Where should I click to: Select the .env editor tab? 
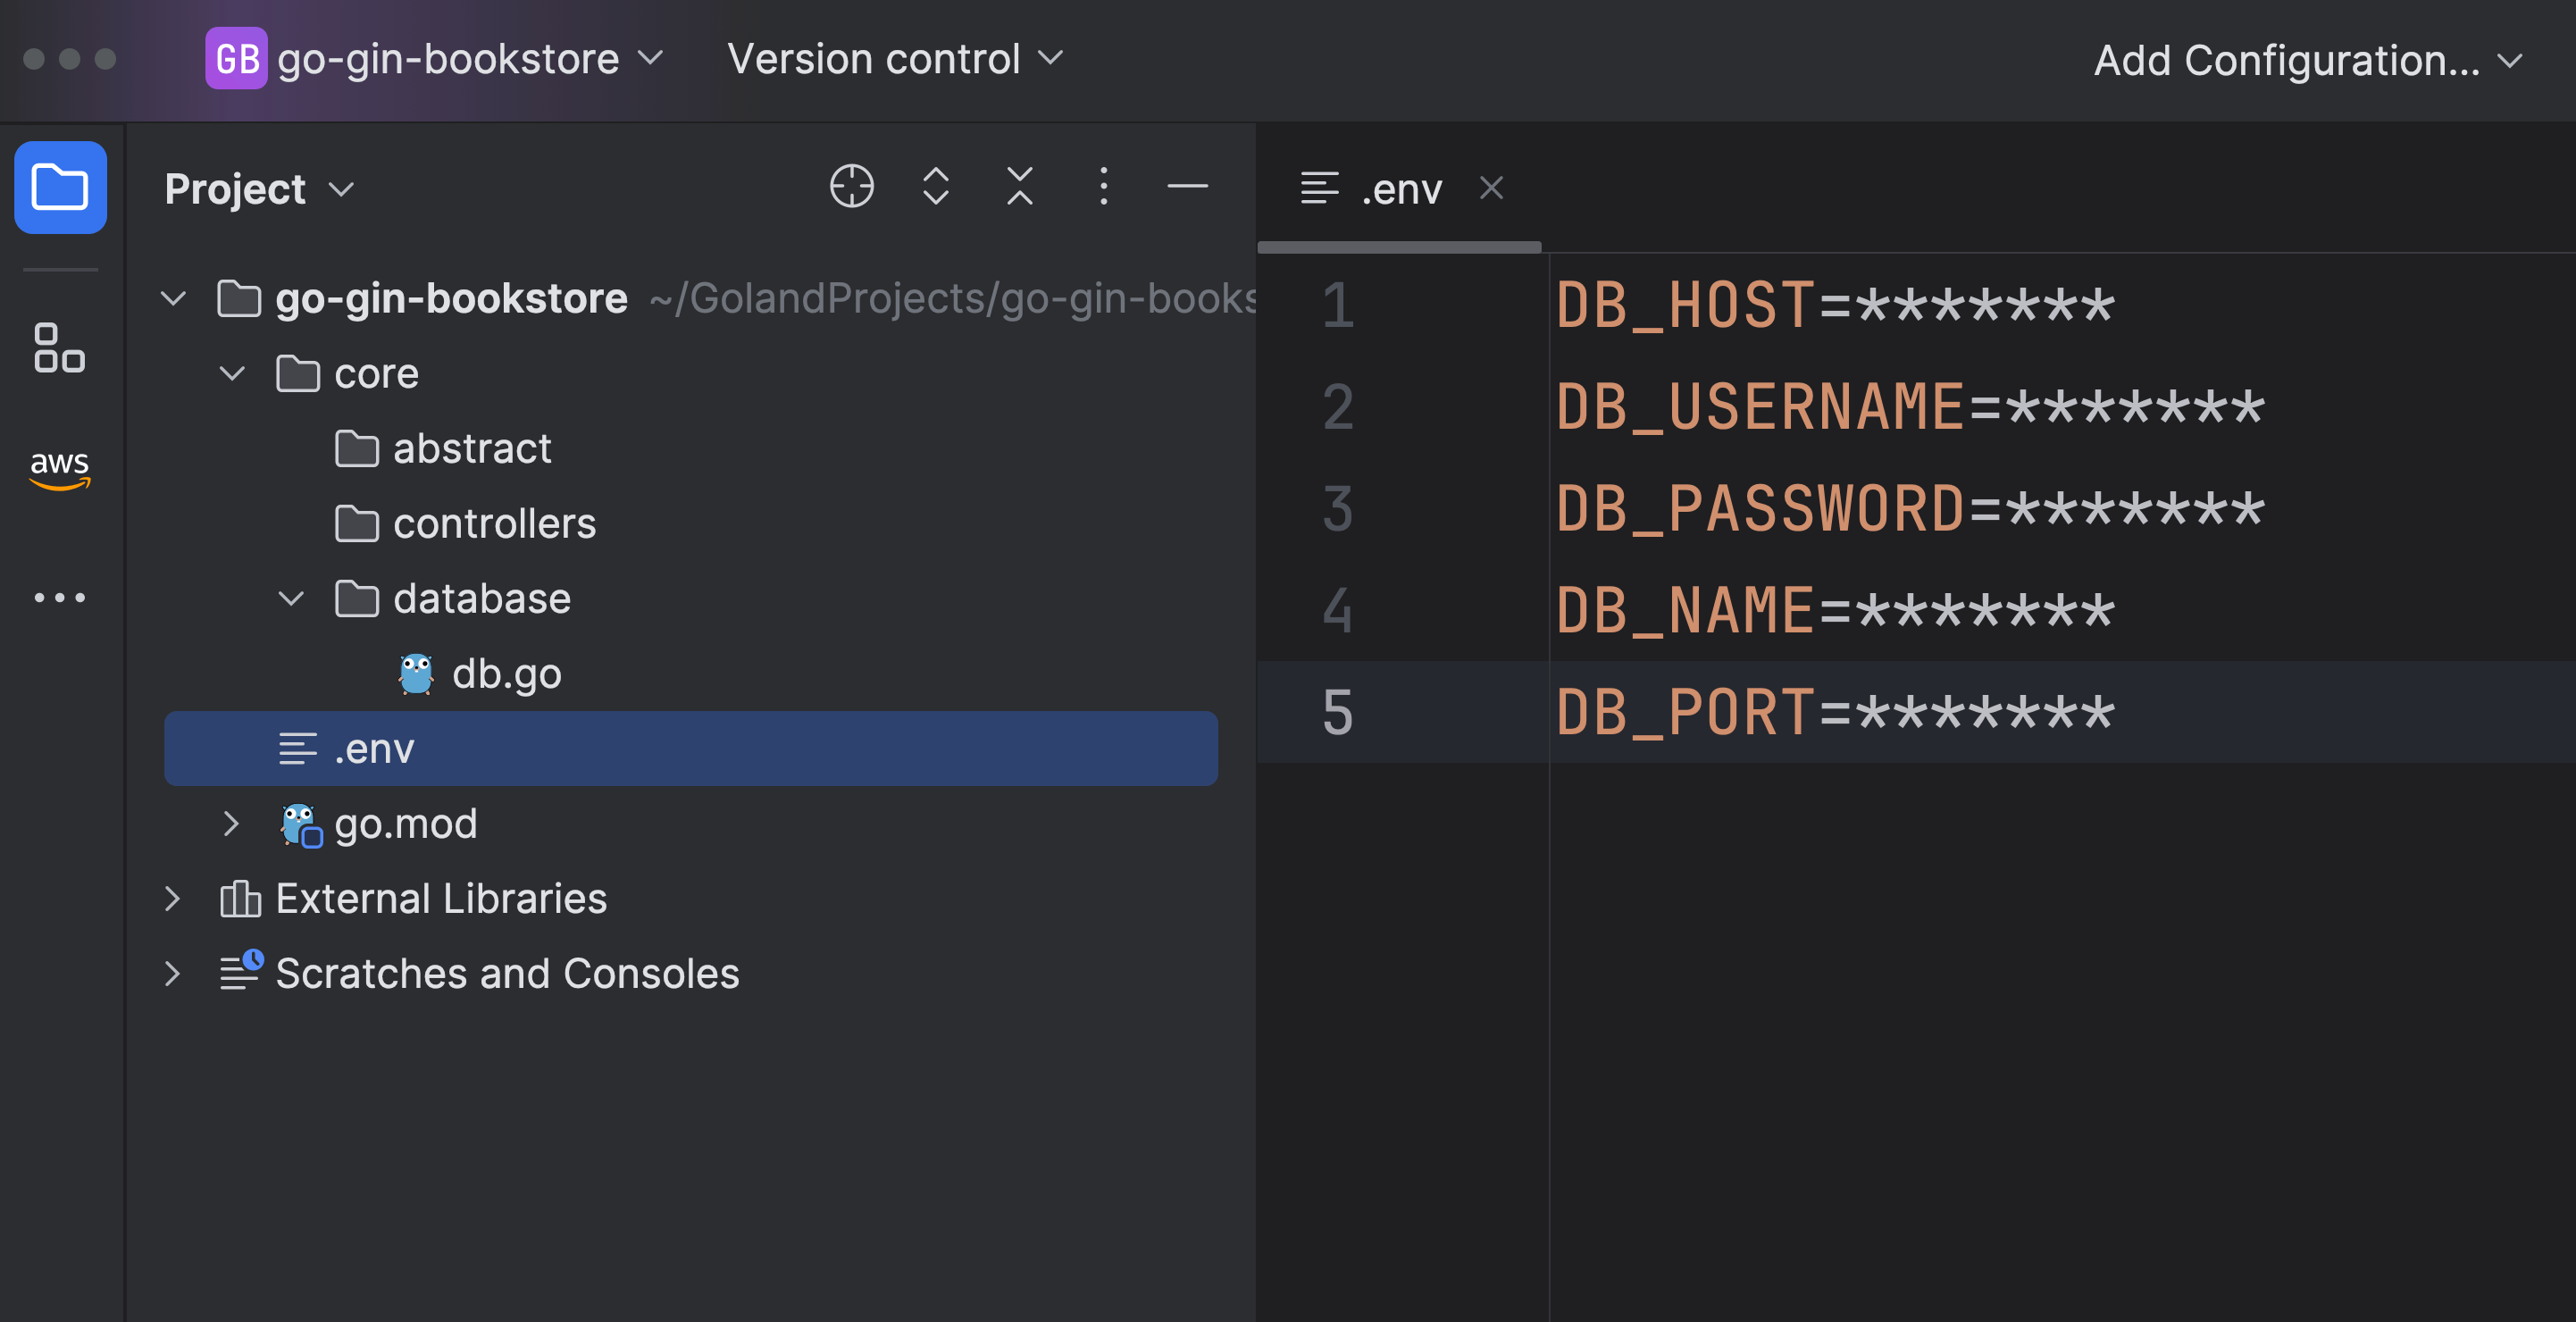pos(1400,189)
